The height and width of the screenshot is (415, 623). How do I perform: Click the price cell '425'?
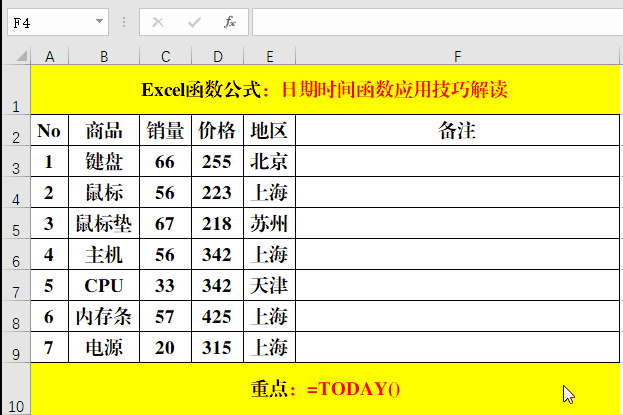218,316
